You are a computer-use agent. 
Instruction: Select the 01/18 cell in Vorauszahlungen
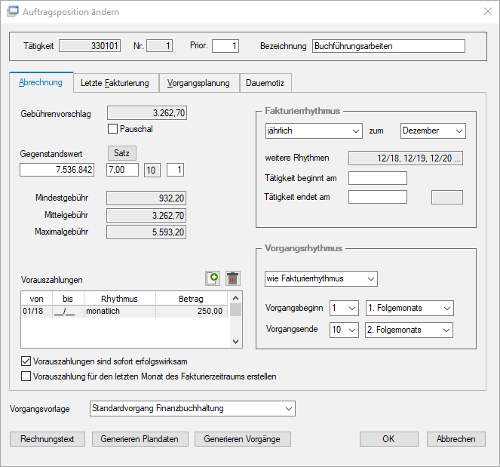(x=36, y=311)
